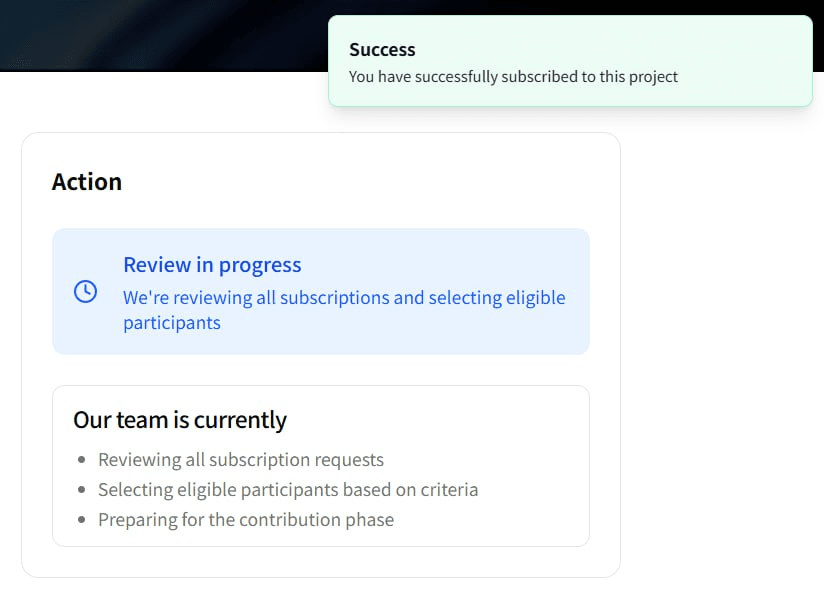The height and width of the screenshot is (591, 824).
Task: Click the clock icon in the review banner
Action: pyautogui.click(x=86, y=291)
